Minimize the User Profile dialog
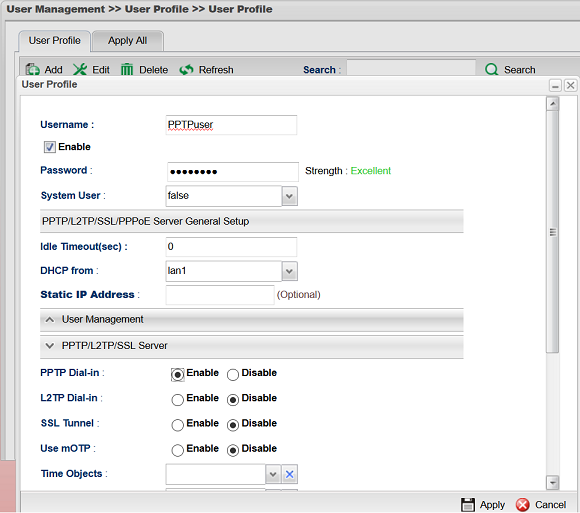The width and height of the screenshot is (580, 513). pyautogui.click(x=555, y=85)
